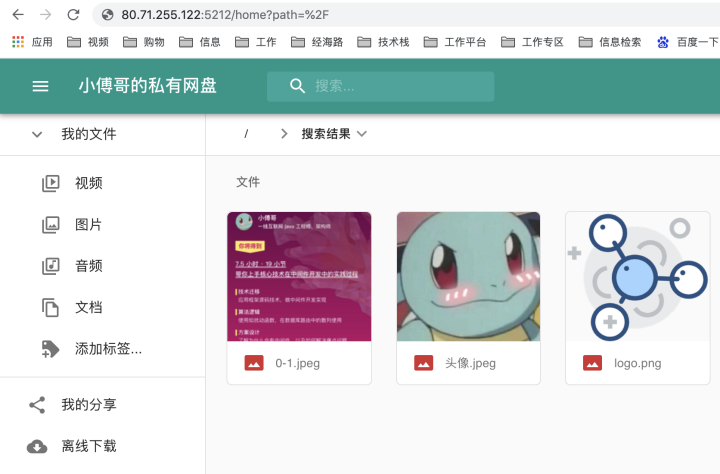Focus the 搜索 search input field
This screenshot has height=474, width=720.
coord(380,86)
